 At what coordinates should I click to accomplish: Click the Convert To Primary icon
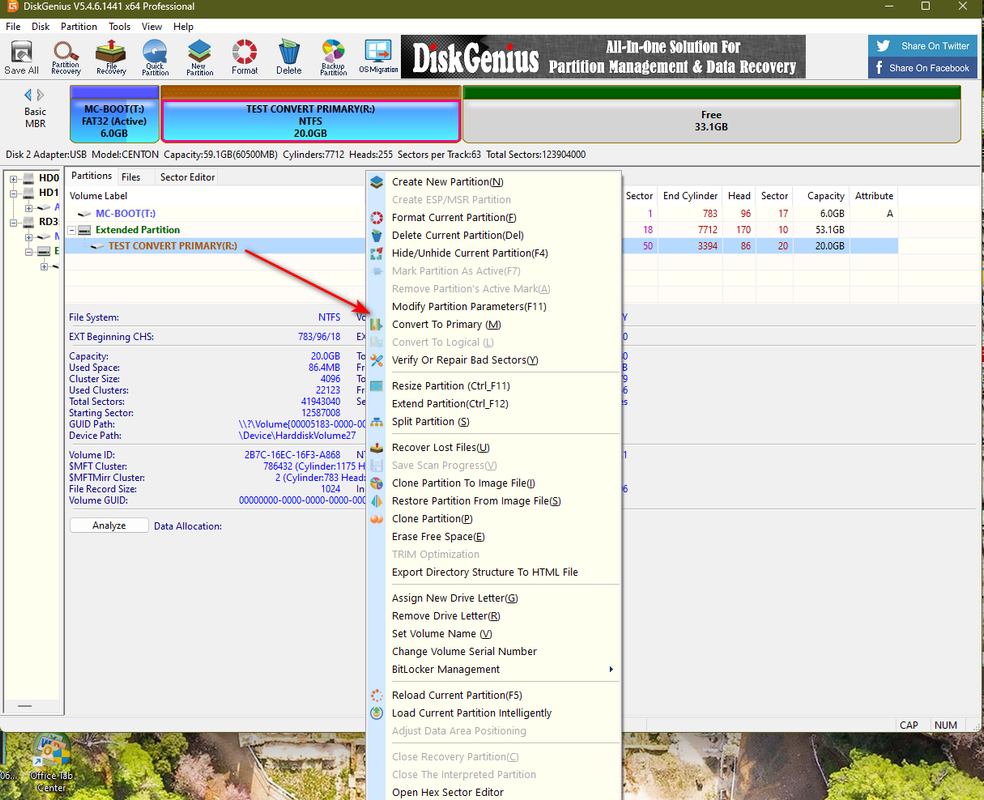click(x=377, y=324)
